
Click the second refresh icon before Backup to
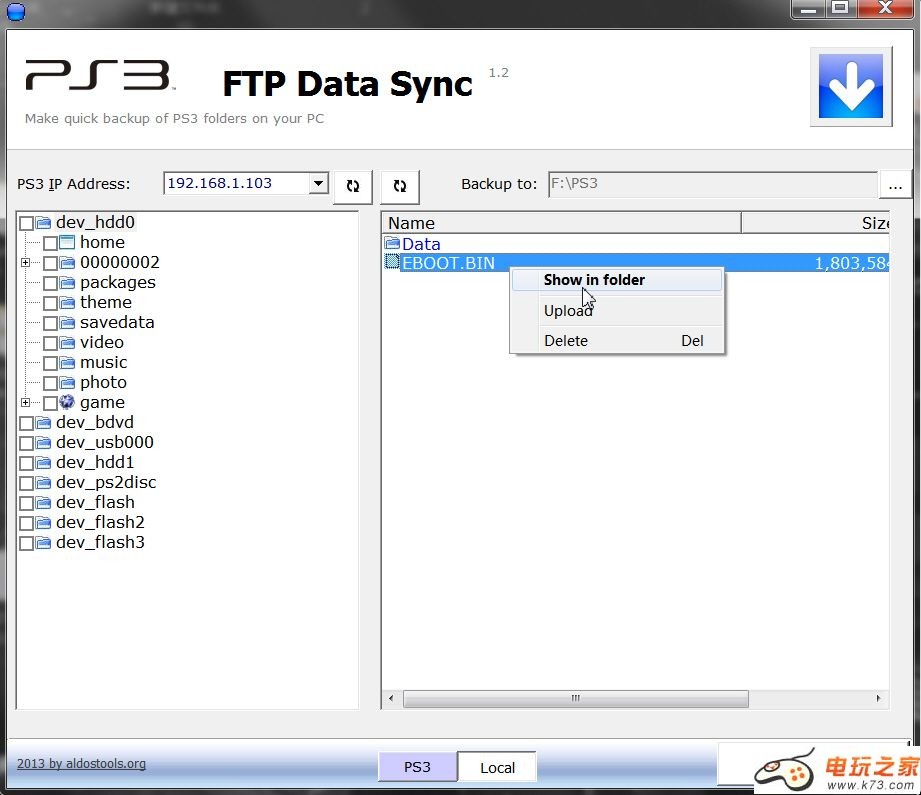click(400, 186)
